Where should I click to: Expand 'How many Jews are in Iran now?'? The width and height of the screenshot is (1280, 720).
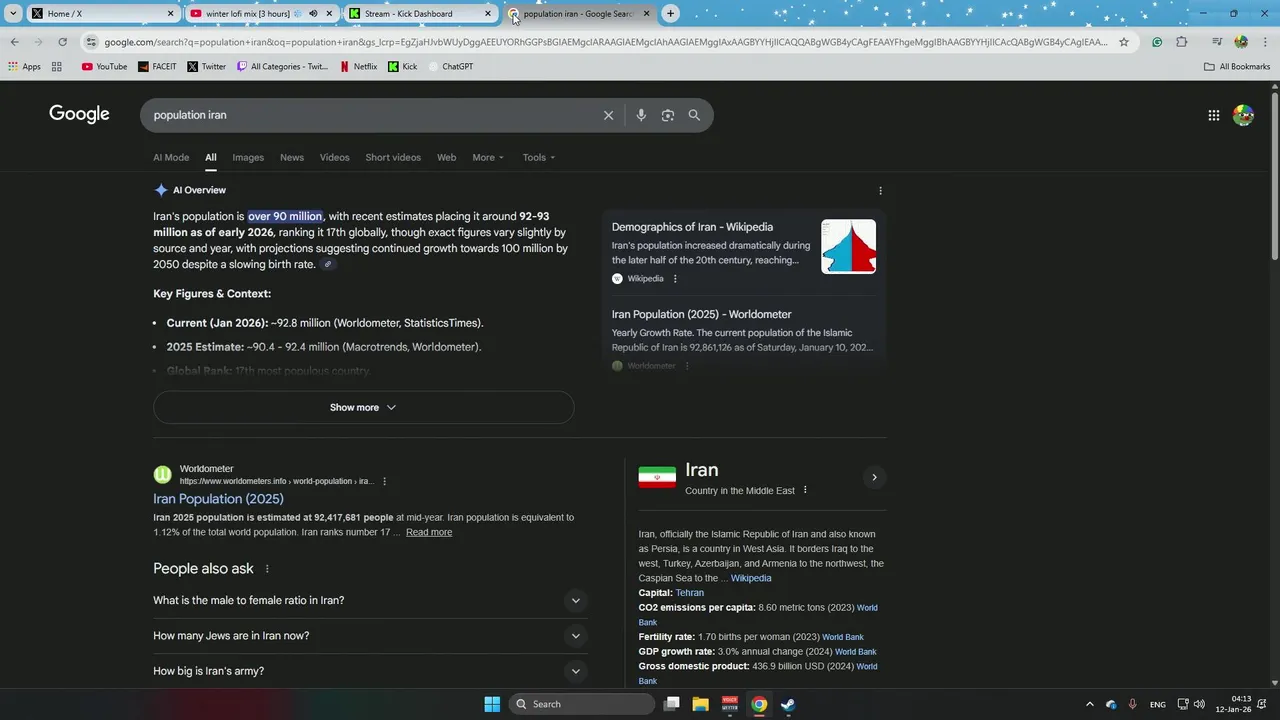click(x=368, y=636)
